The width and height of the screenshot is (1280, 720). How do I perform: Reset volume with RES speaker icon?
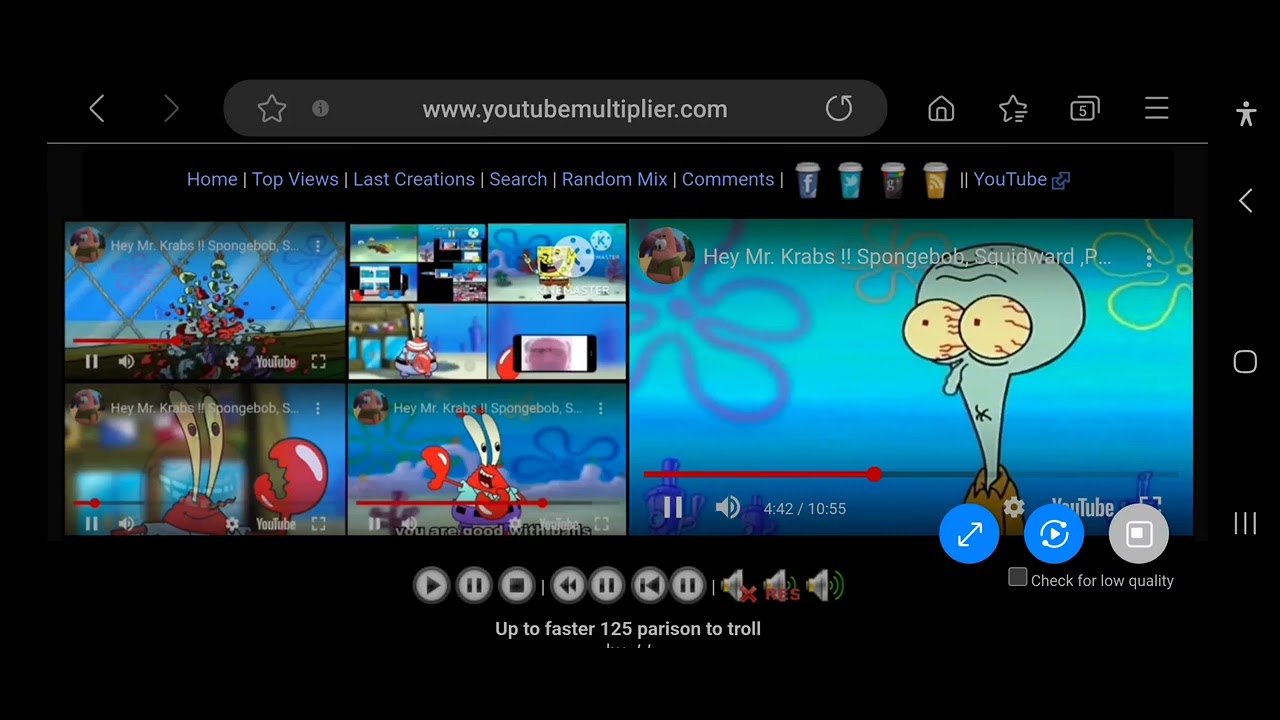pos(782,586)
